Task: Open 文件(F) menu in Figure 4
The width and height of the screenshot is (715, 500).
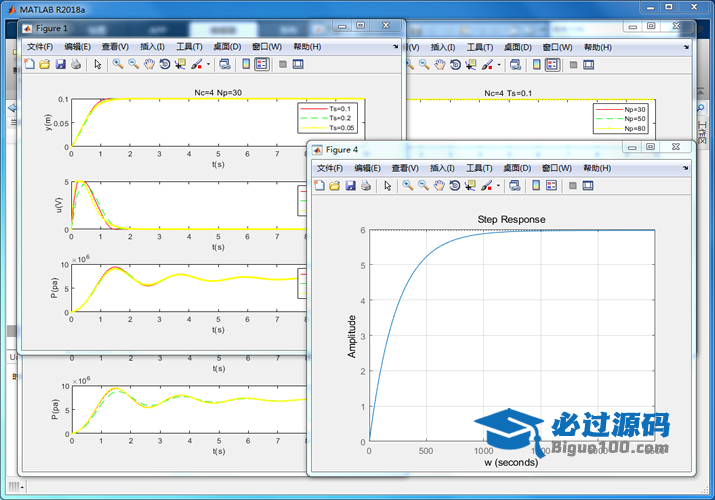Action: pos(330,168)
